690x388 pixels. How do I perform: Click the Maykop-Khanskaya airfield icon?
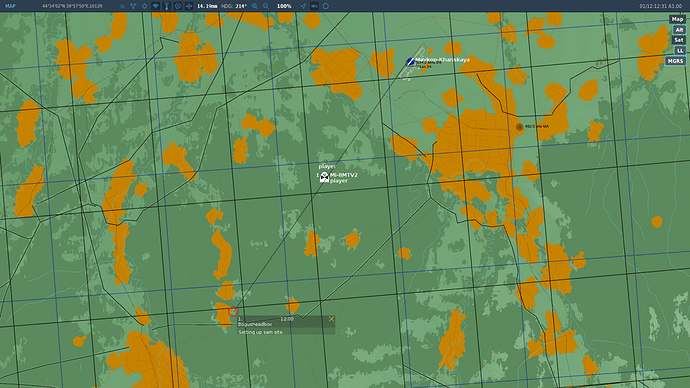410,62
